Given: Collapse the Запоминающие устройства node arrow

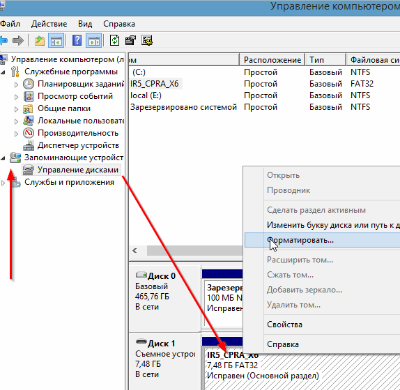Looking at the screenshot, I should [x=3, y=158].
